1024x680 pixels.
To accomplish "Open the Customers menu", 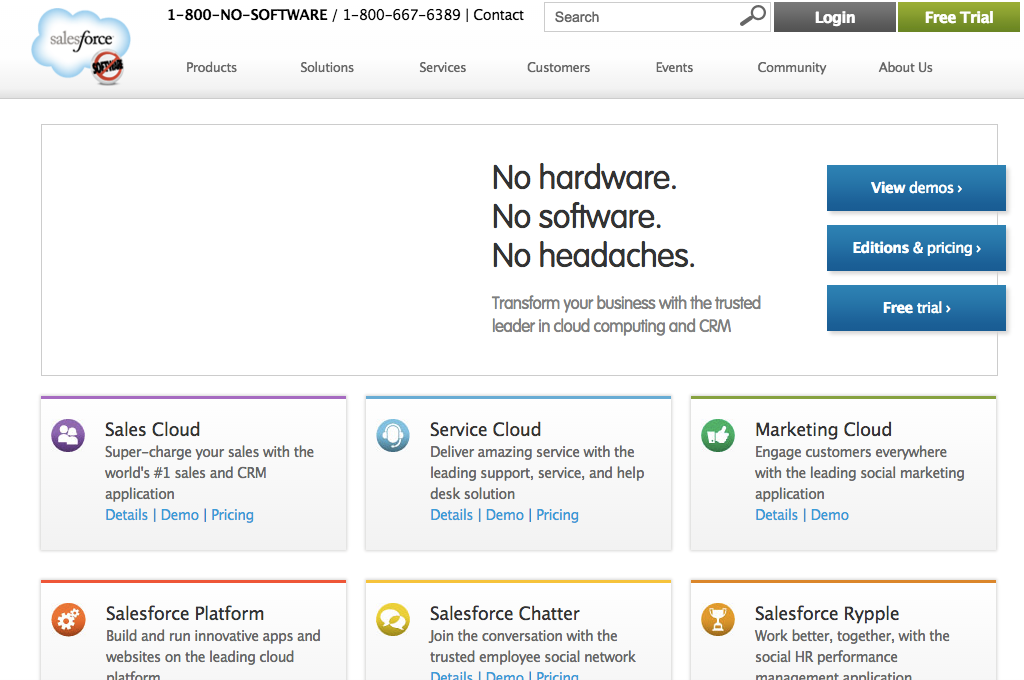I will click(x=558, y=68).
